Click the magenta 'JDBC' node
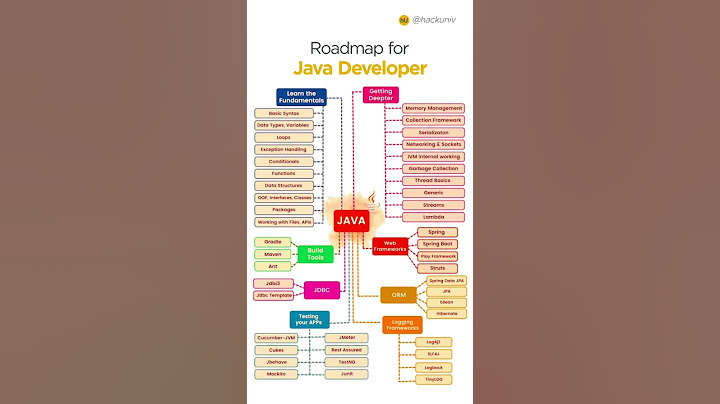 point(322,290)
